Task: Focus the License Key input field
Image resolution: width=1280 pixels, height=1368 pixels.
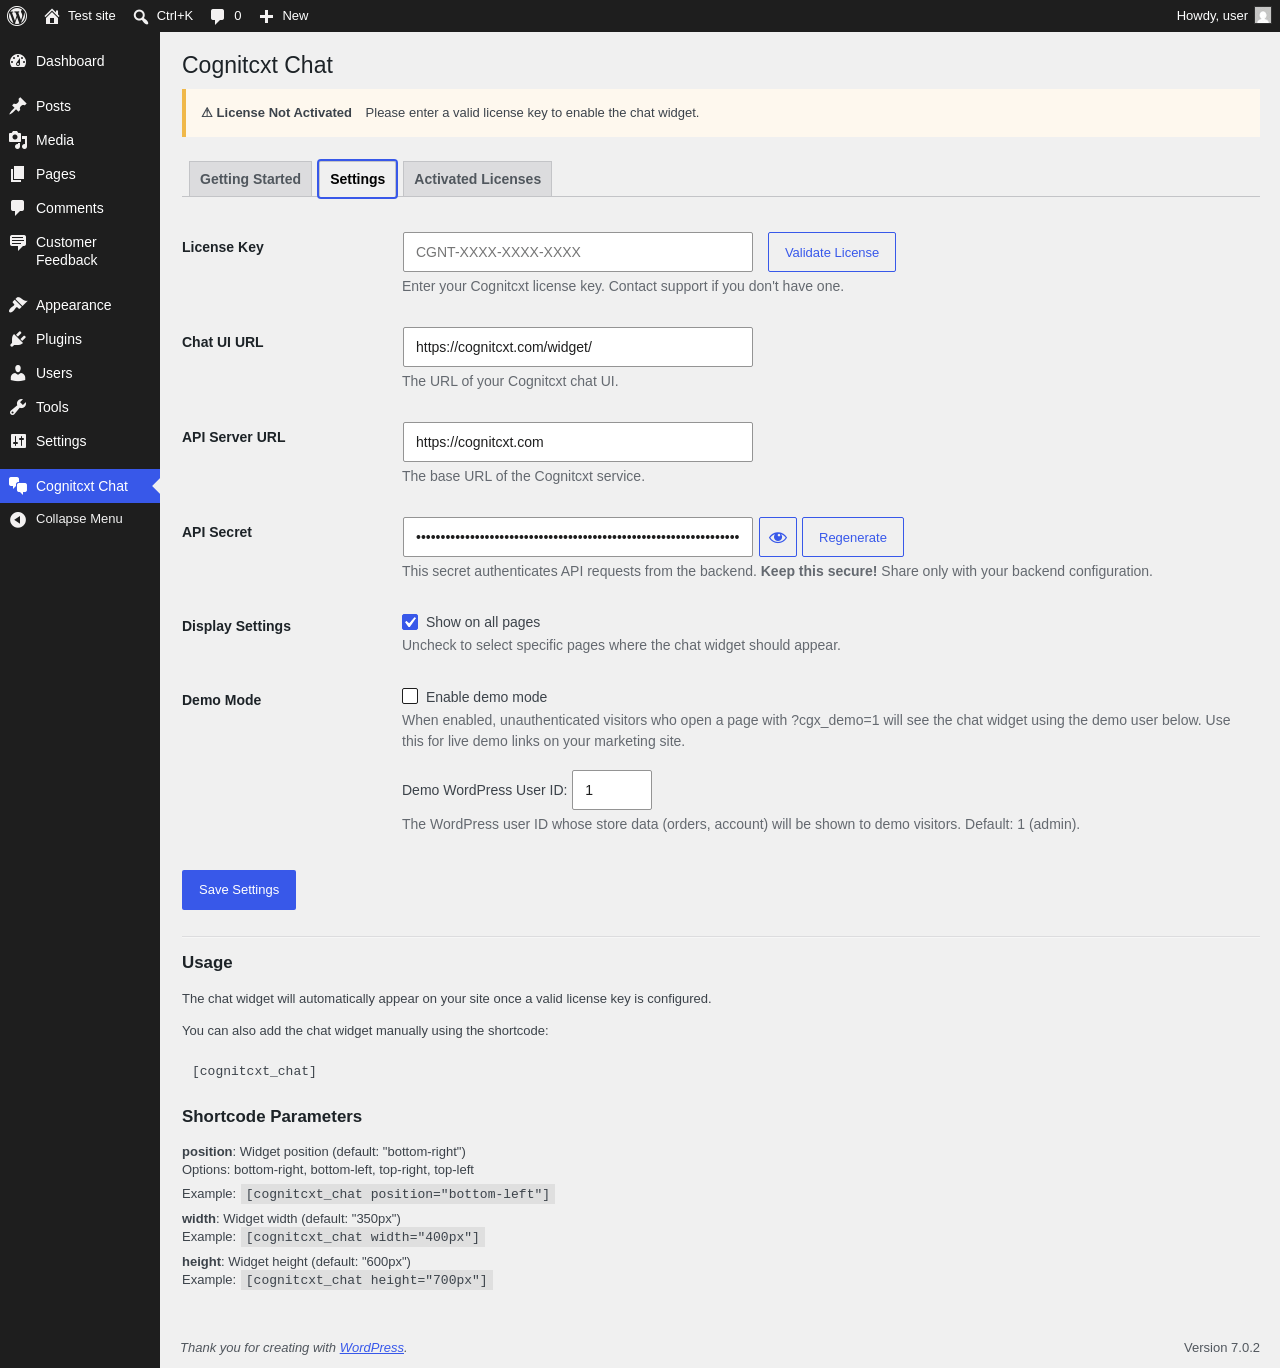Action: point(578,252)
